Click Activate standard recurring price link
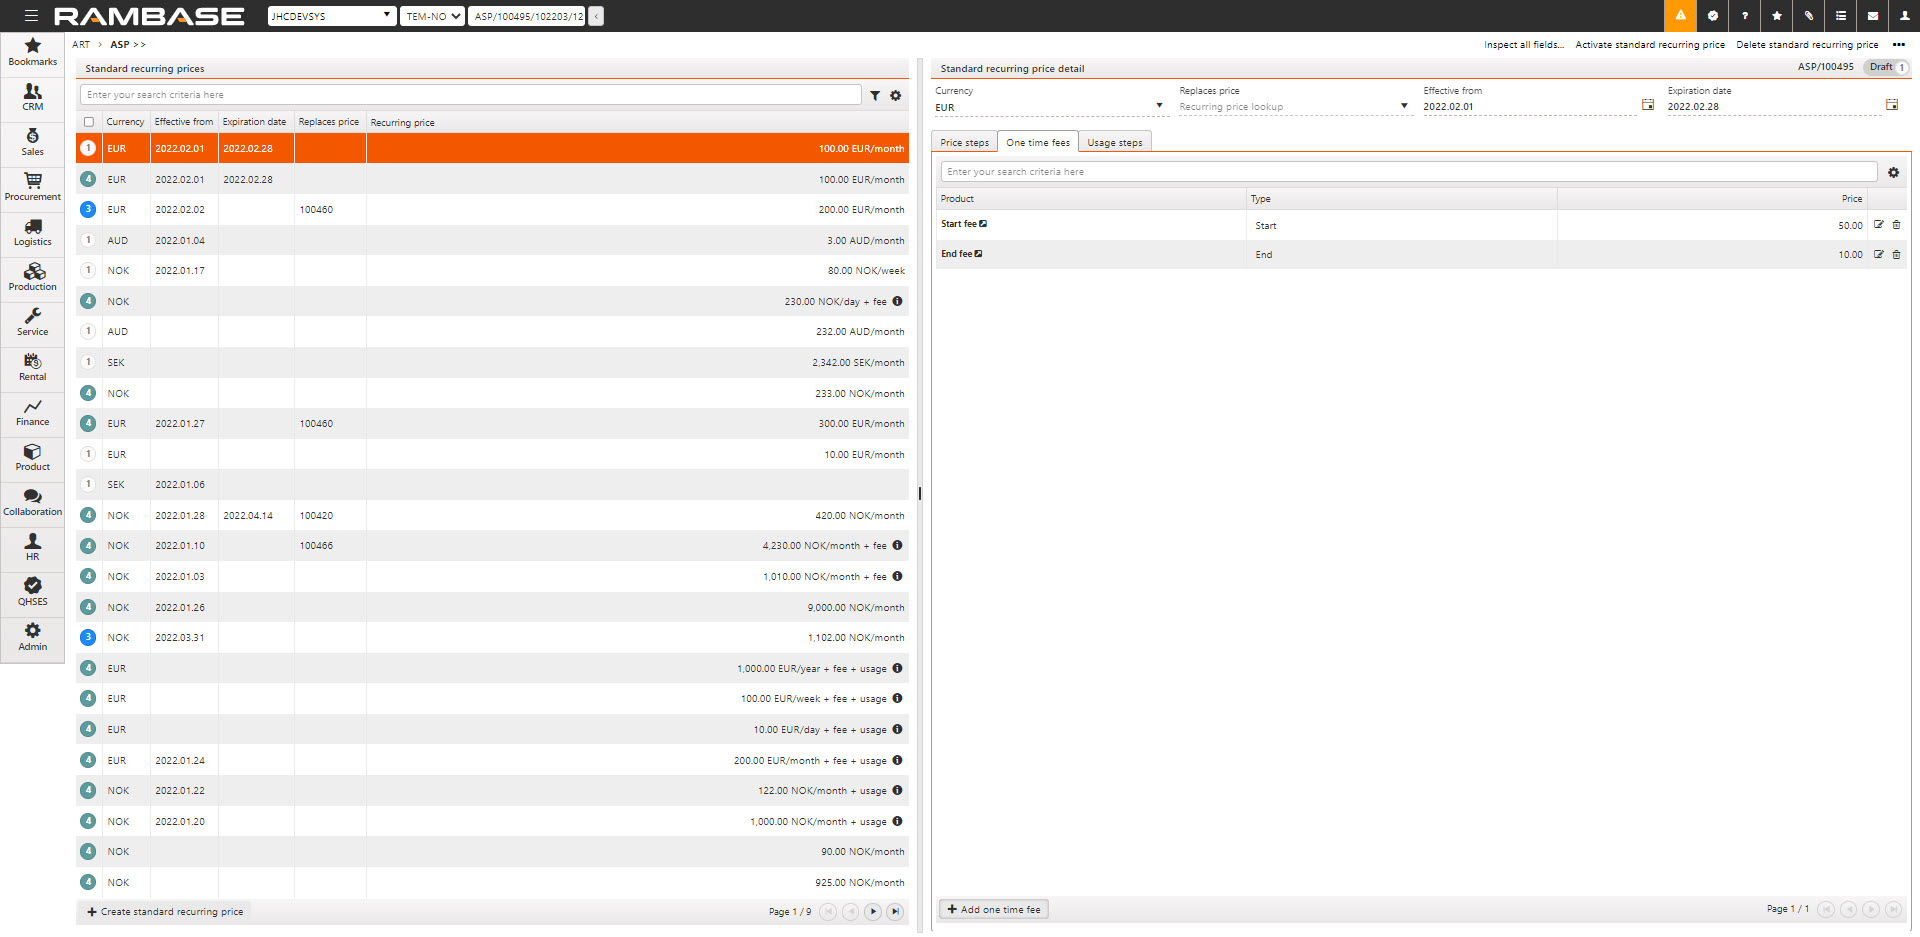Image resolution: width=1920 pixels, height=937 pixels. click(x=1649, y=45)
